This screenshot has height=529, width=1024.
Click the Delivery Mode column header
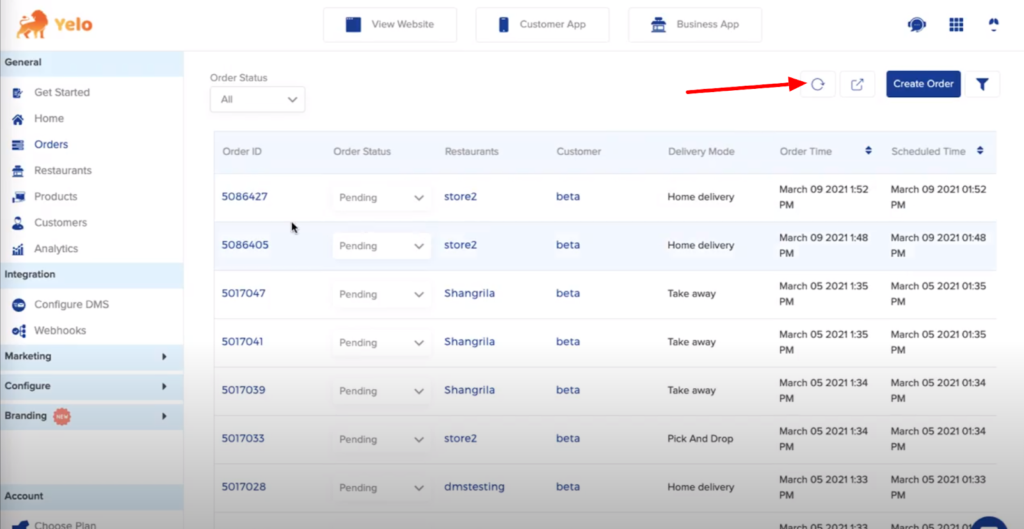click(x=701, y=152)
